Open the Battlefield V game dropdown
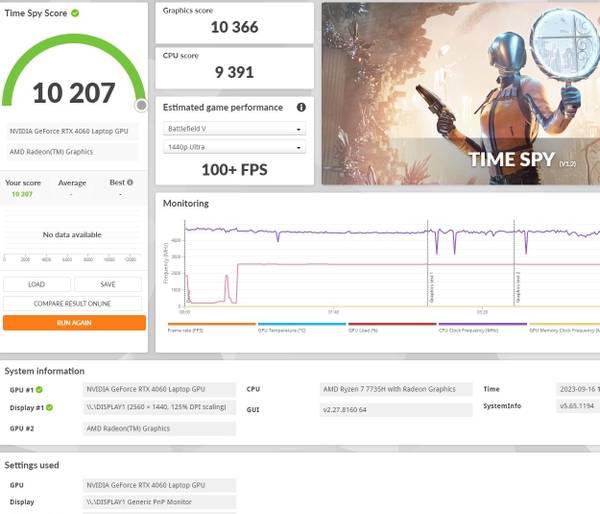Image resolution: width=600 pixels, height=514 pixels. [234, 129]
